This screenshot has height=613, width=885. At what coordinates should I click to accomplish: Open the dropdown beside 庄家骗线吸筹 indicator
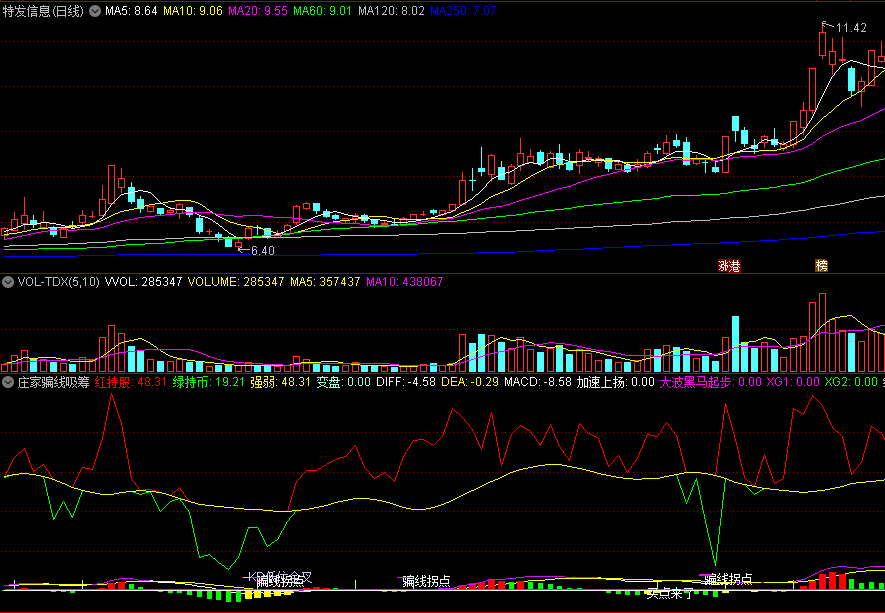pyautogui.click(x=8, y=382)
